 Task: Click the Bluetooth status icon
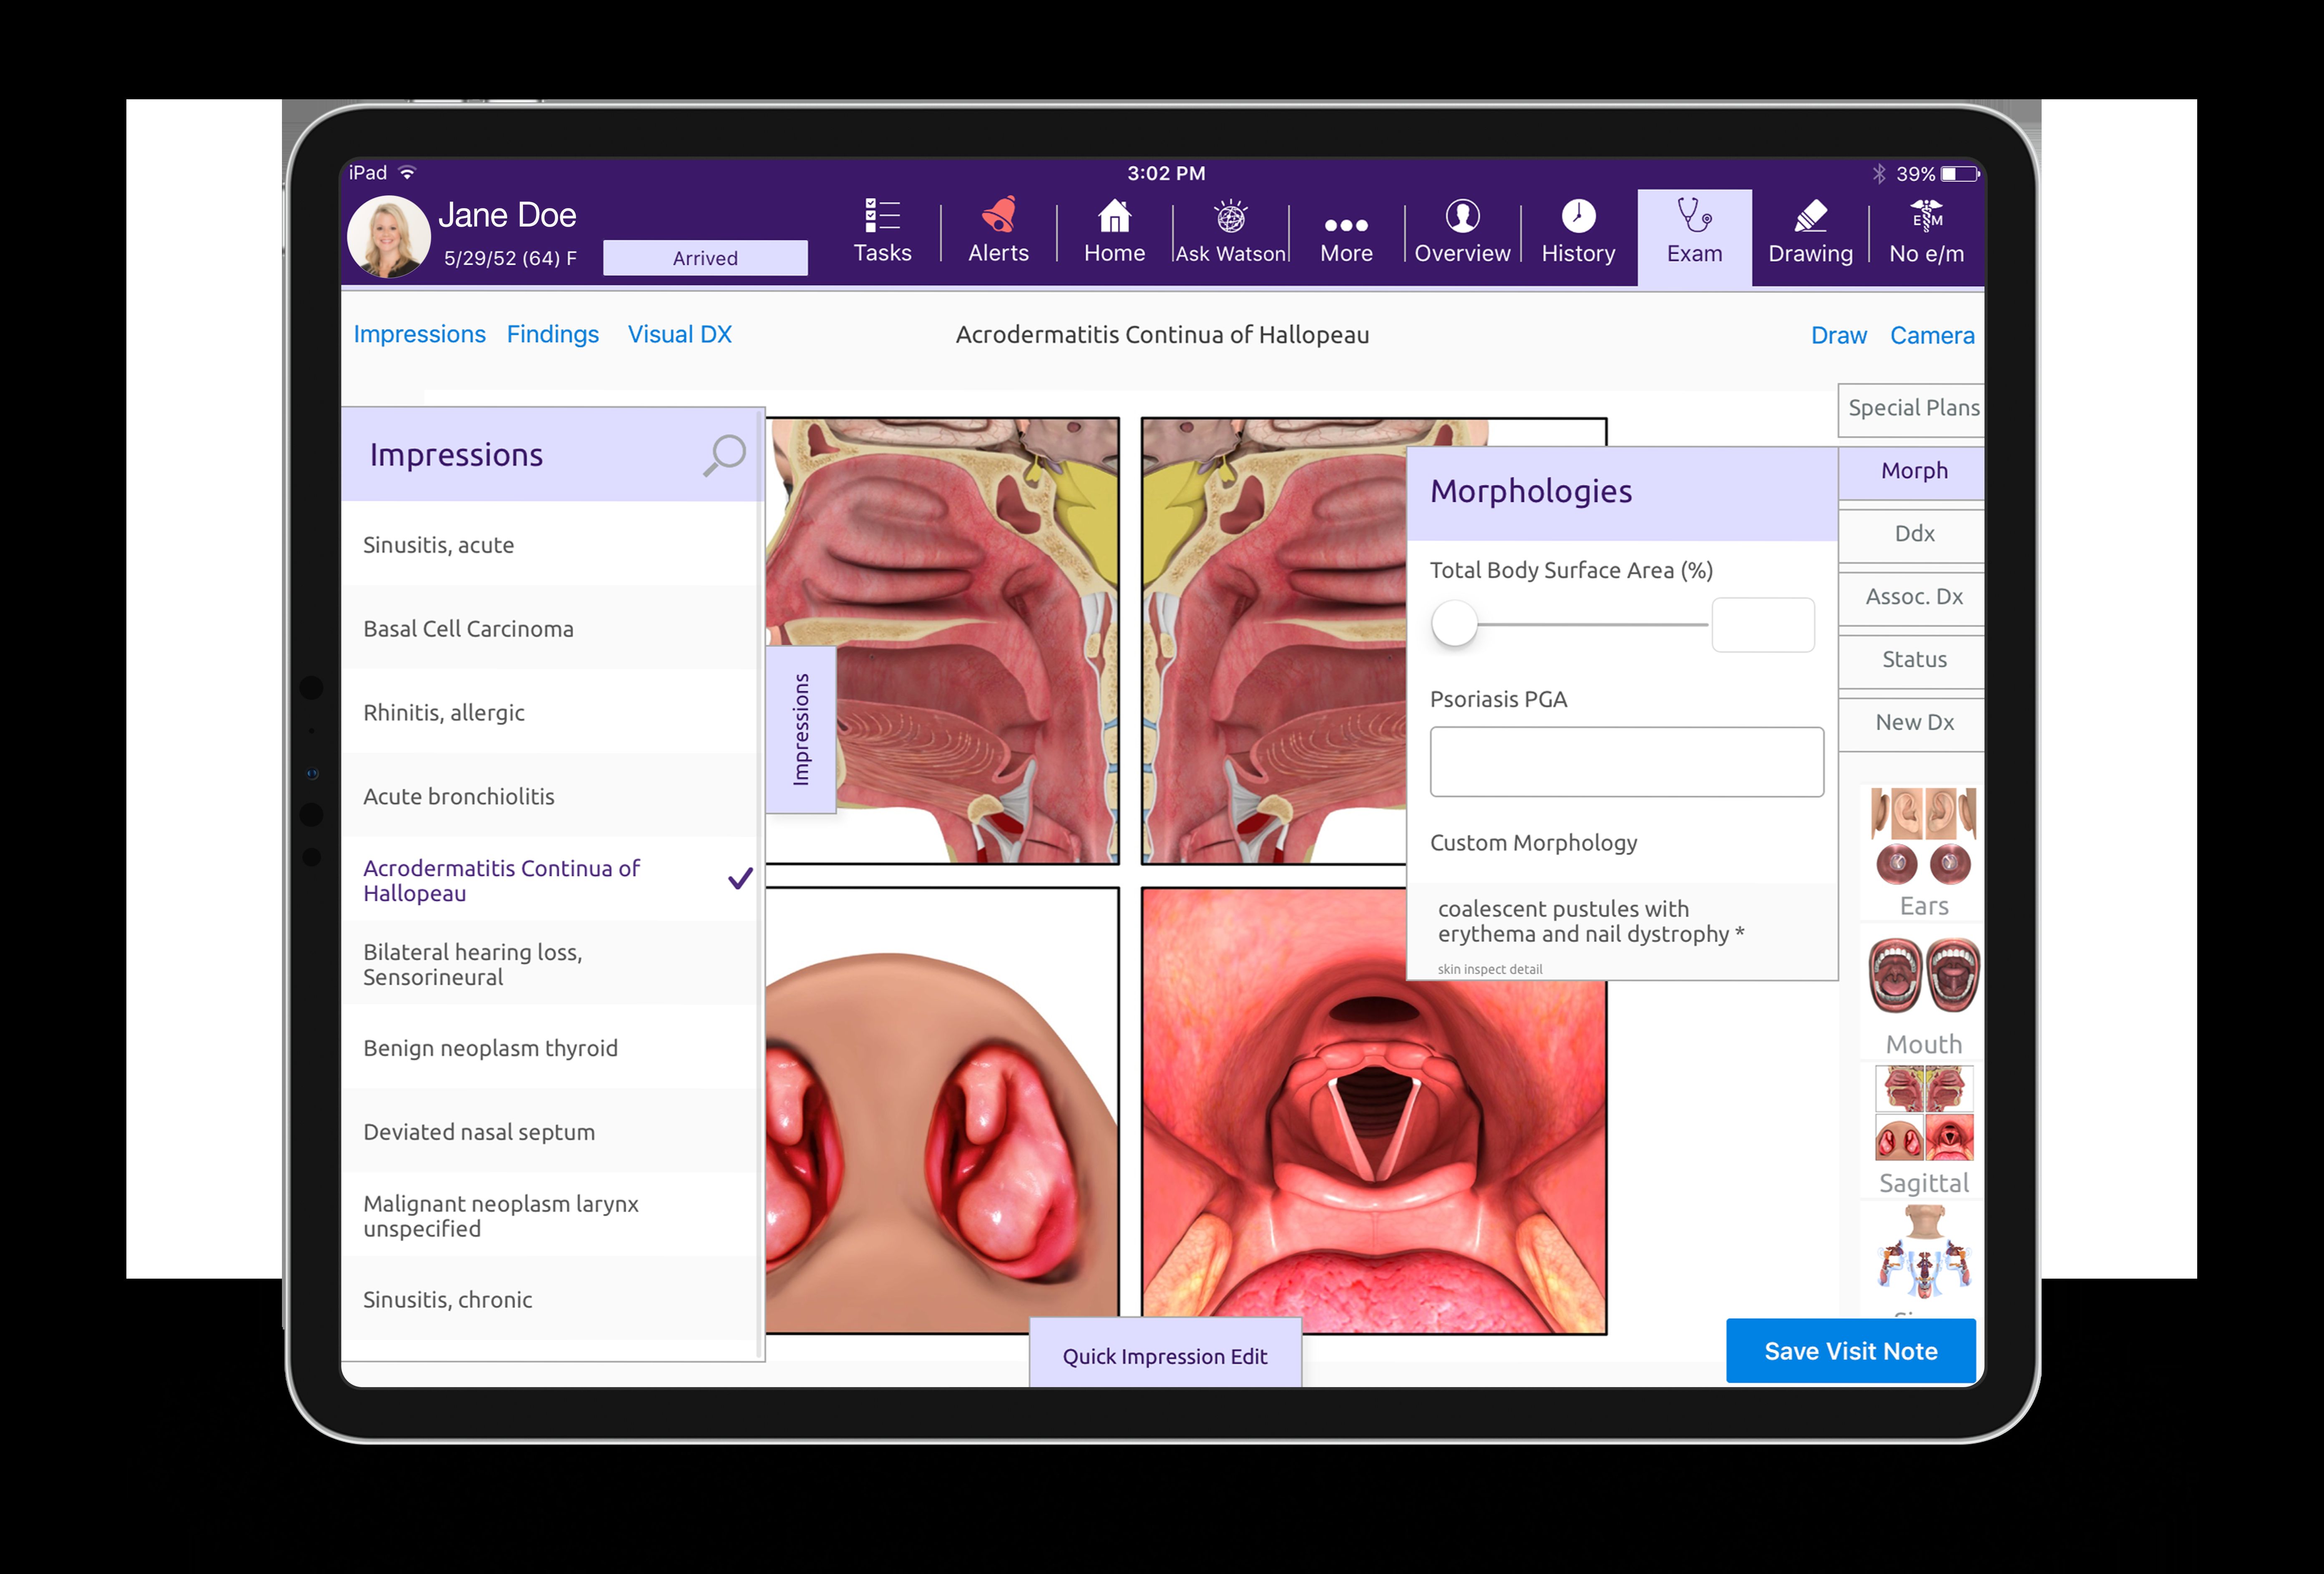point(1879,174)
